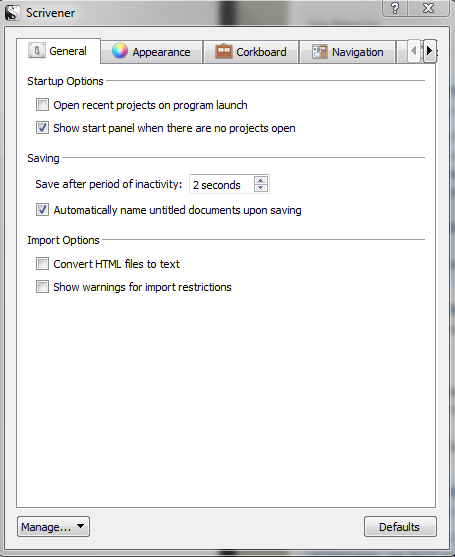Switch to the Appearance tab

tap(152, 52)
